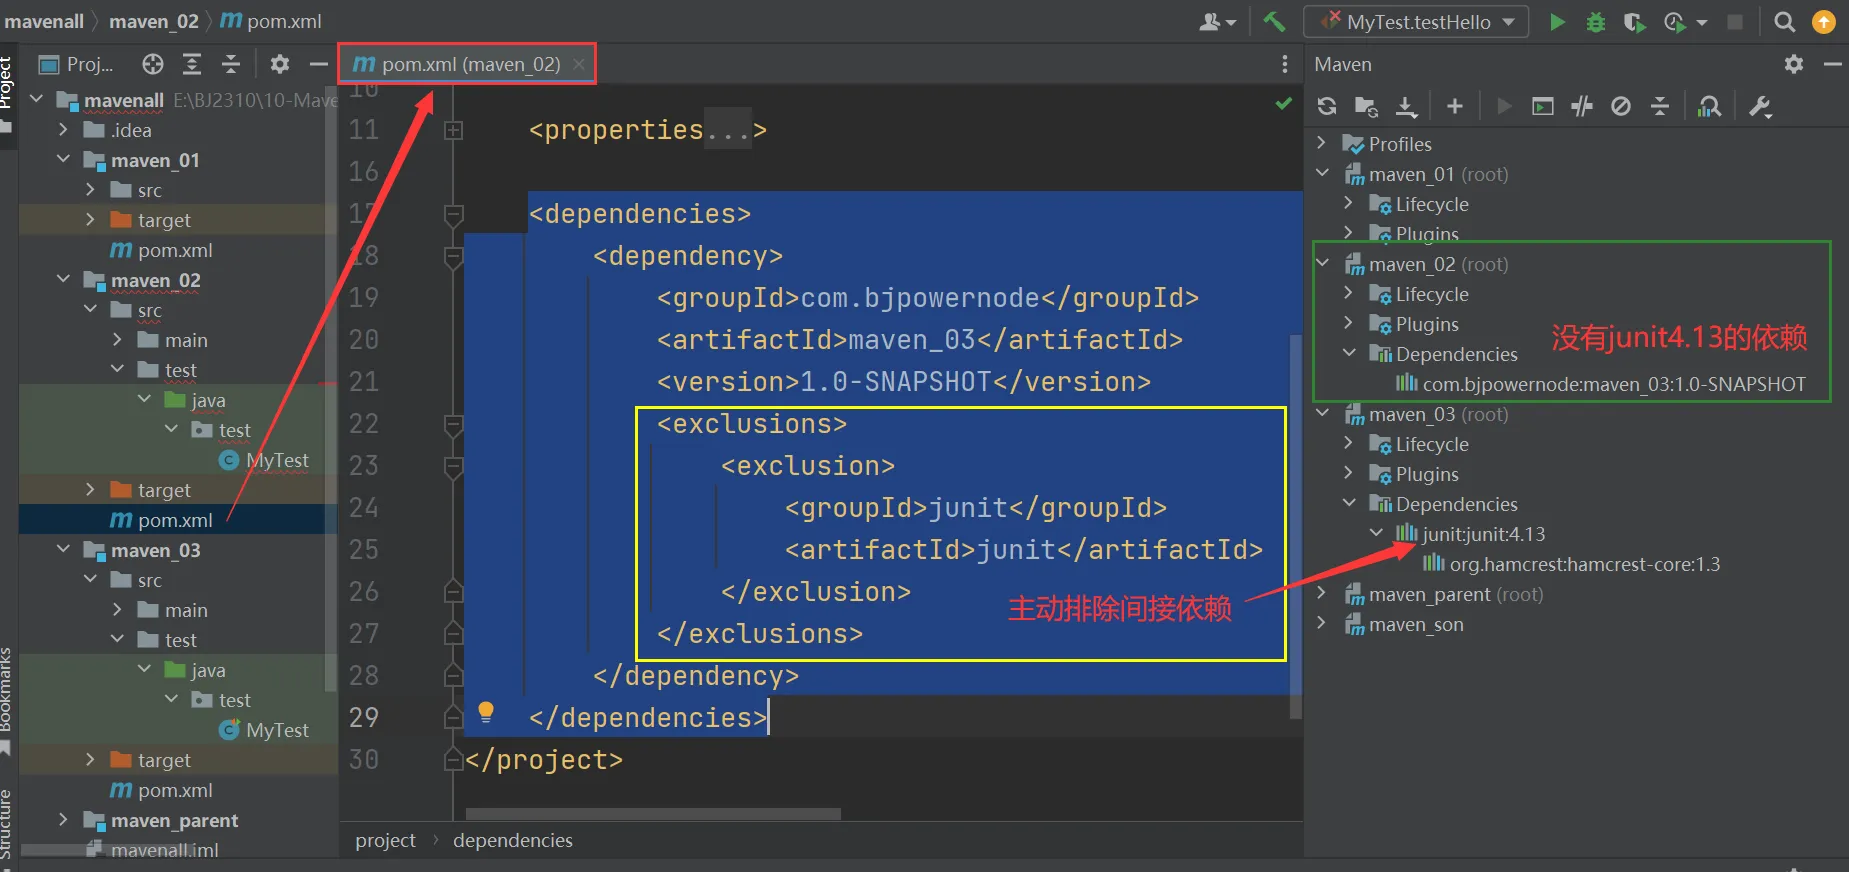The width and height of the screenshot is (1849, 872).
Task: Click maven_02 in the navigation bar
Action: coord(154,21)
